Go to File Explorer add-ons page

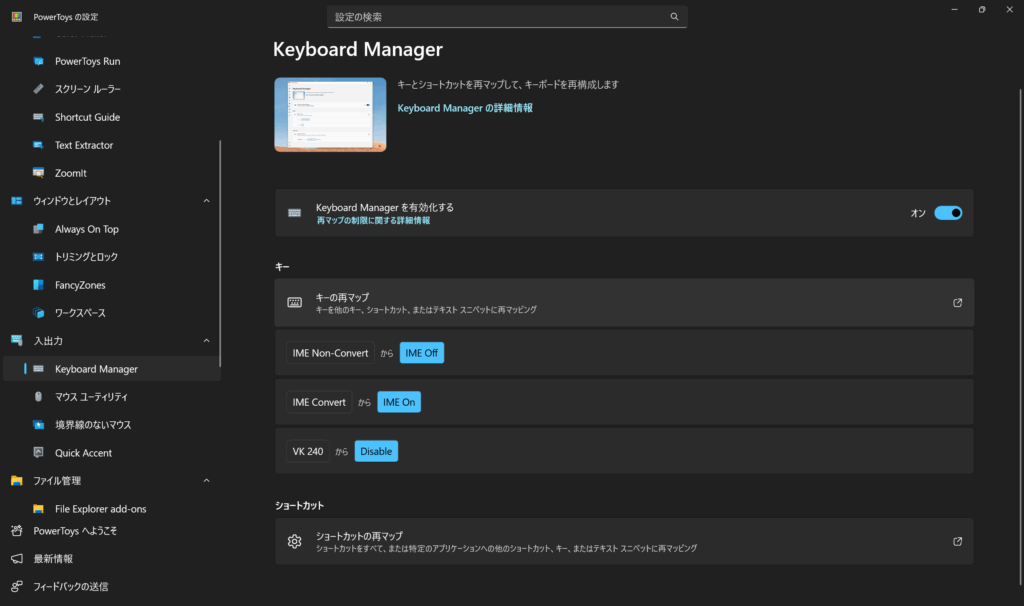point(100,509)
